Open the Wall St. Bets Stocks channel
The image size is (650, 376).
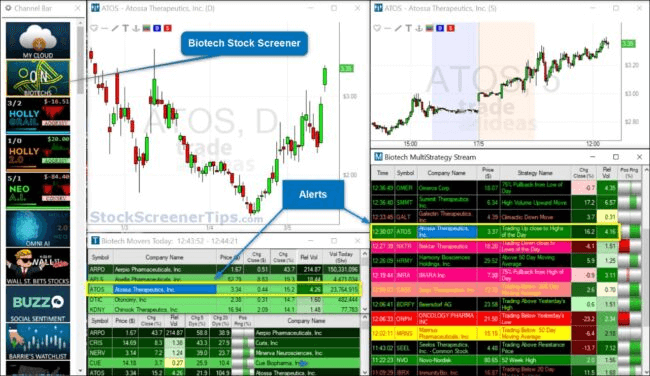point(38,267)
